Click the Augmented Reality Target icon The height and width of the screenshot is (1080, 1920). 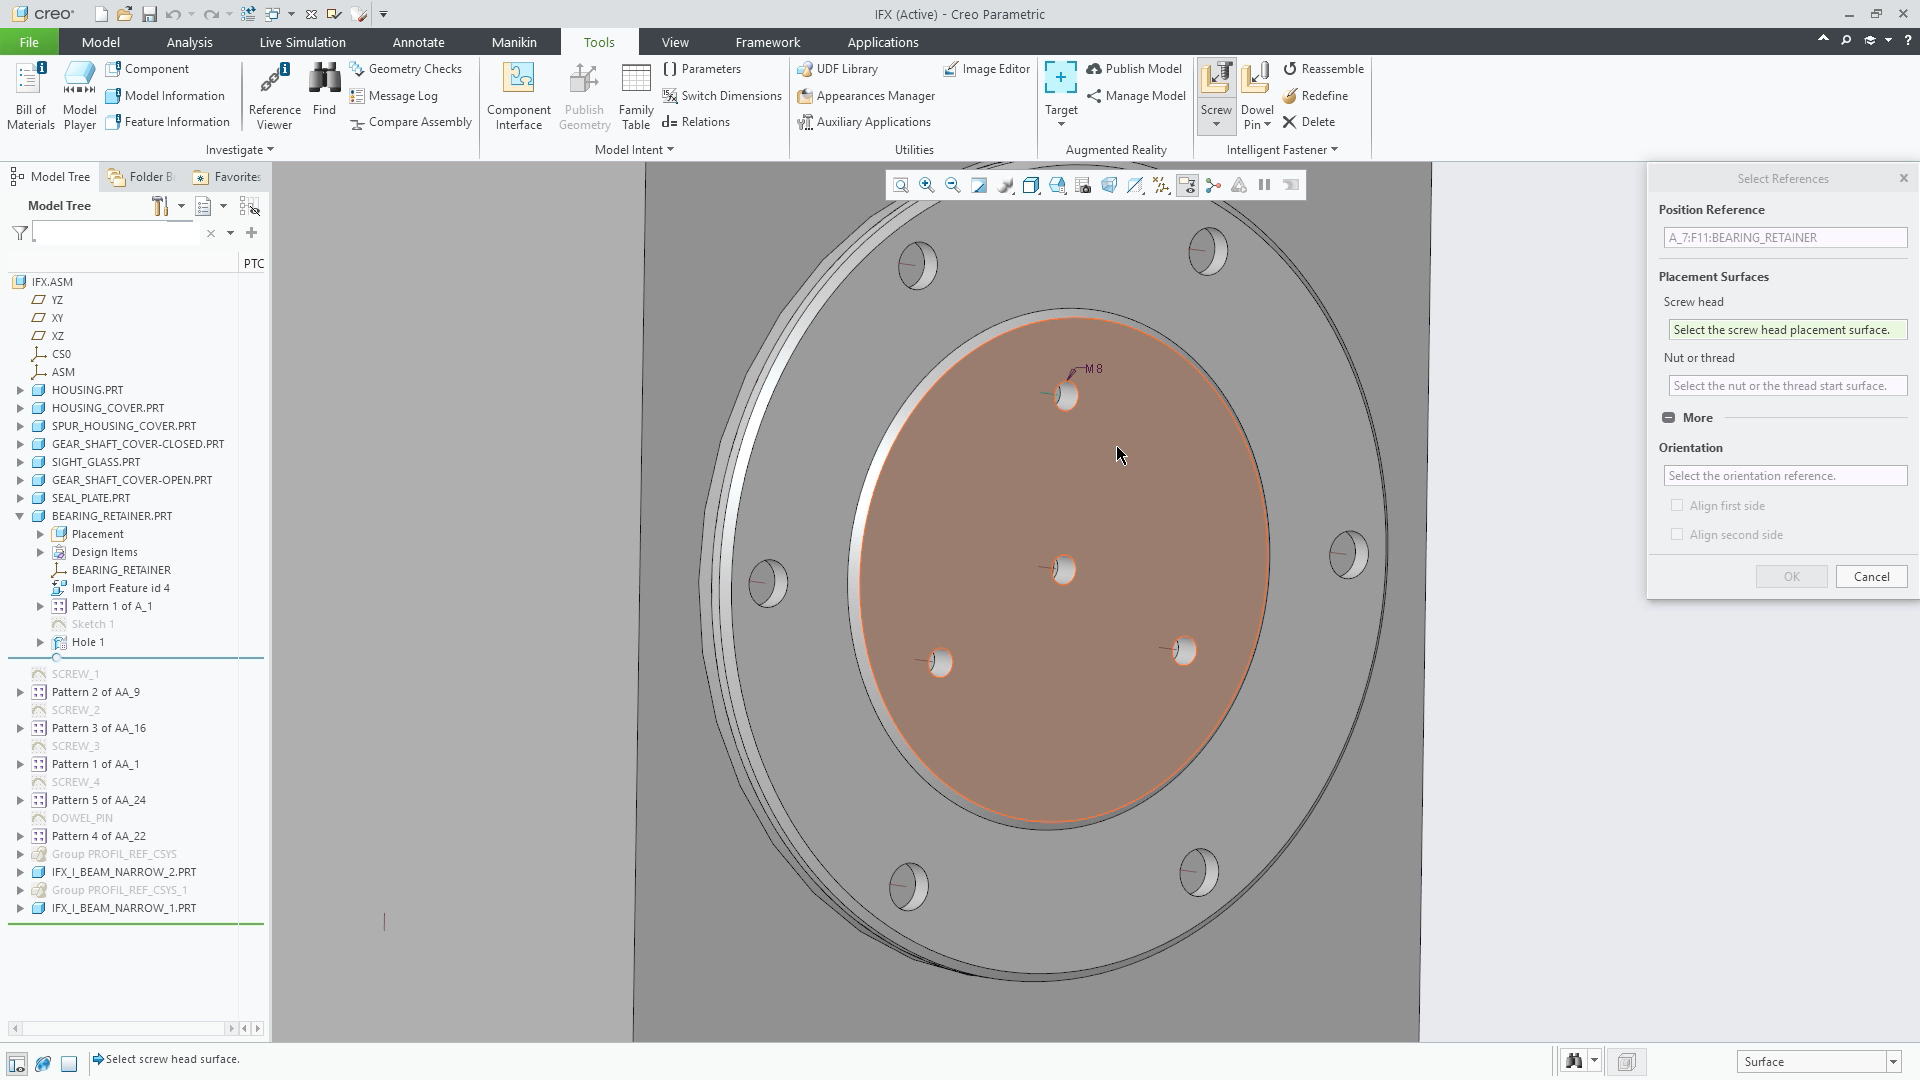(x=1061, y=78)
